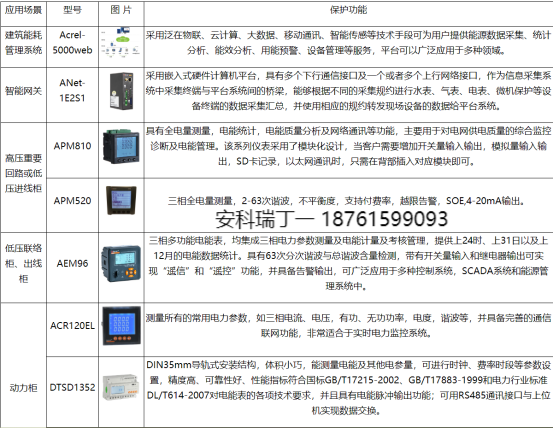The image size is (554, 429).
Task: Click the APM810 meter product image
Action: [122, 146]
